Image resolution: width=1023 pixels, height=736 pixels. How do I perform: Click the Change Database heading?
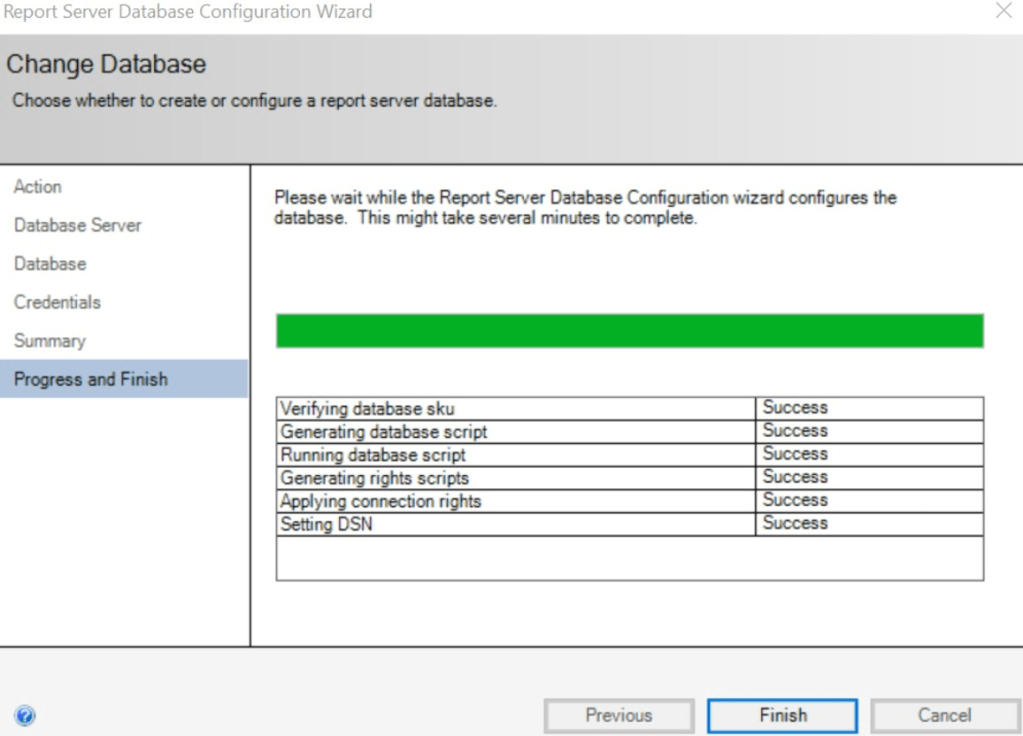click(x=106, y=65)
